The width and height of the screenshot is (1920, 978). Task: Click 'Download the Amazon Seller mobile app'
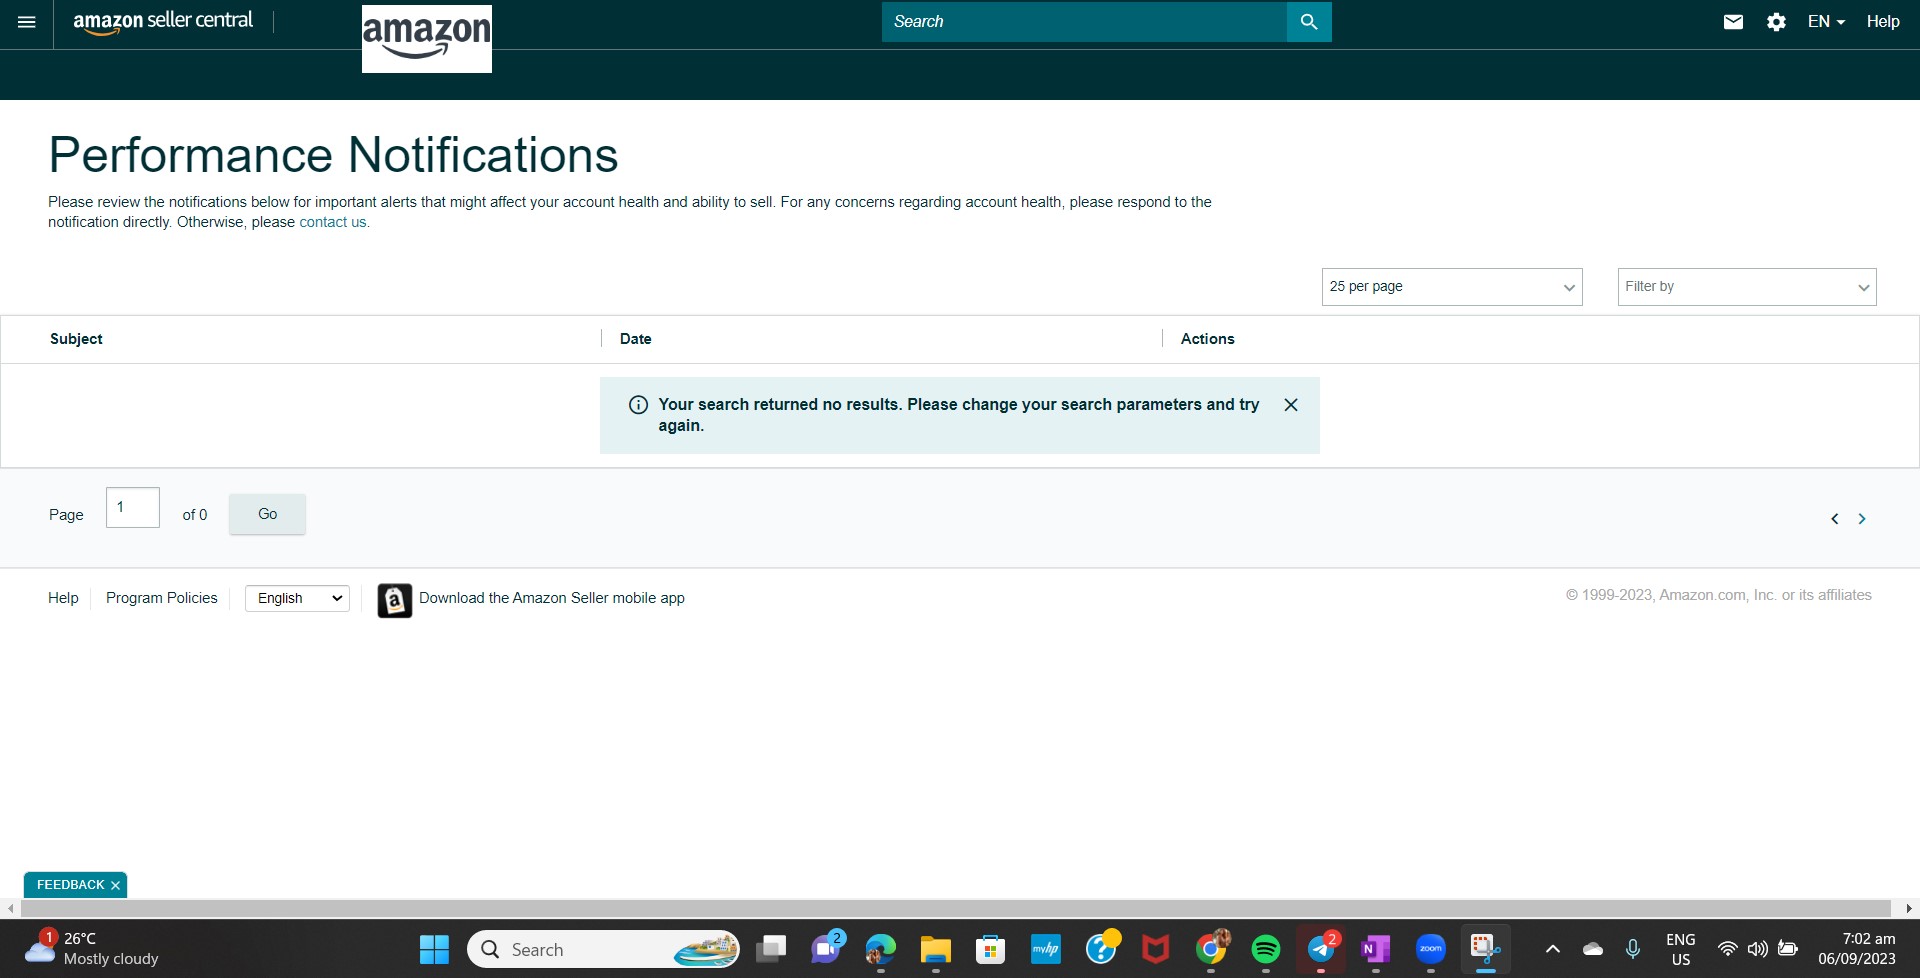pyautogui.click(x=552, y=598)
